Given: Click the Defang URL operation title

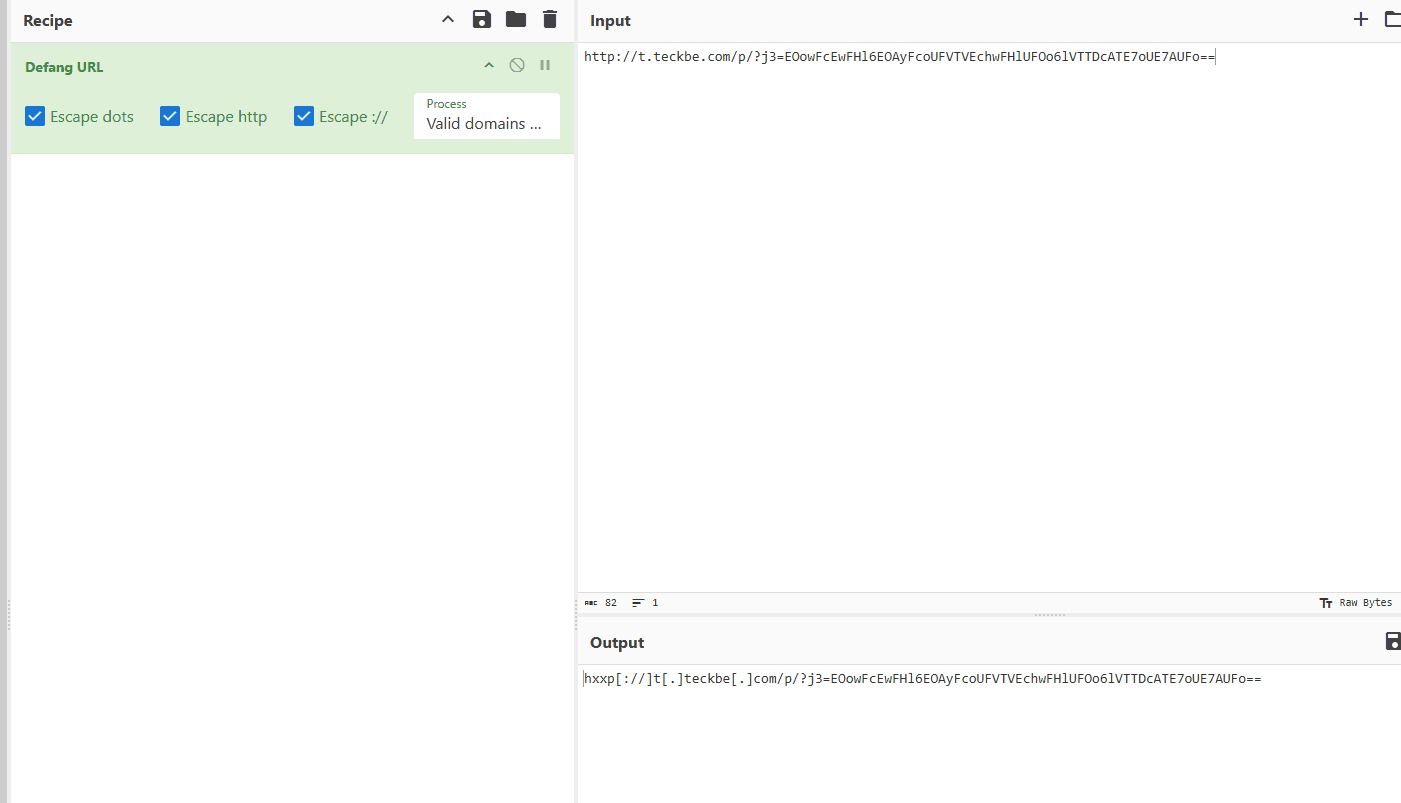Looking at the screenshot, I should [64, 67].
